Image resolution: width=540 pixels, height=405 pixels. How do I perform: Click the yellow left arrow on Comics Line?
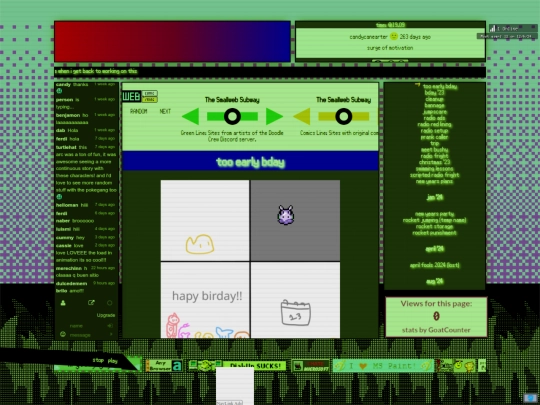[x=302, y=116]
